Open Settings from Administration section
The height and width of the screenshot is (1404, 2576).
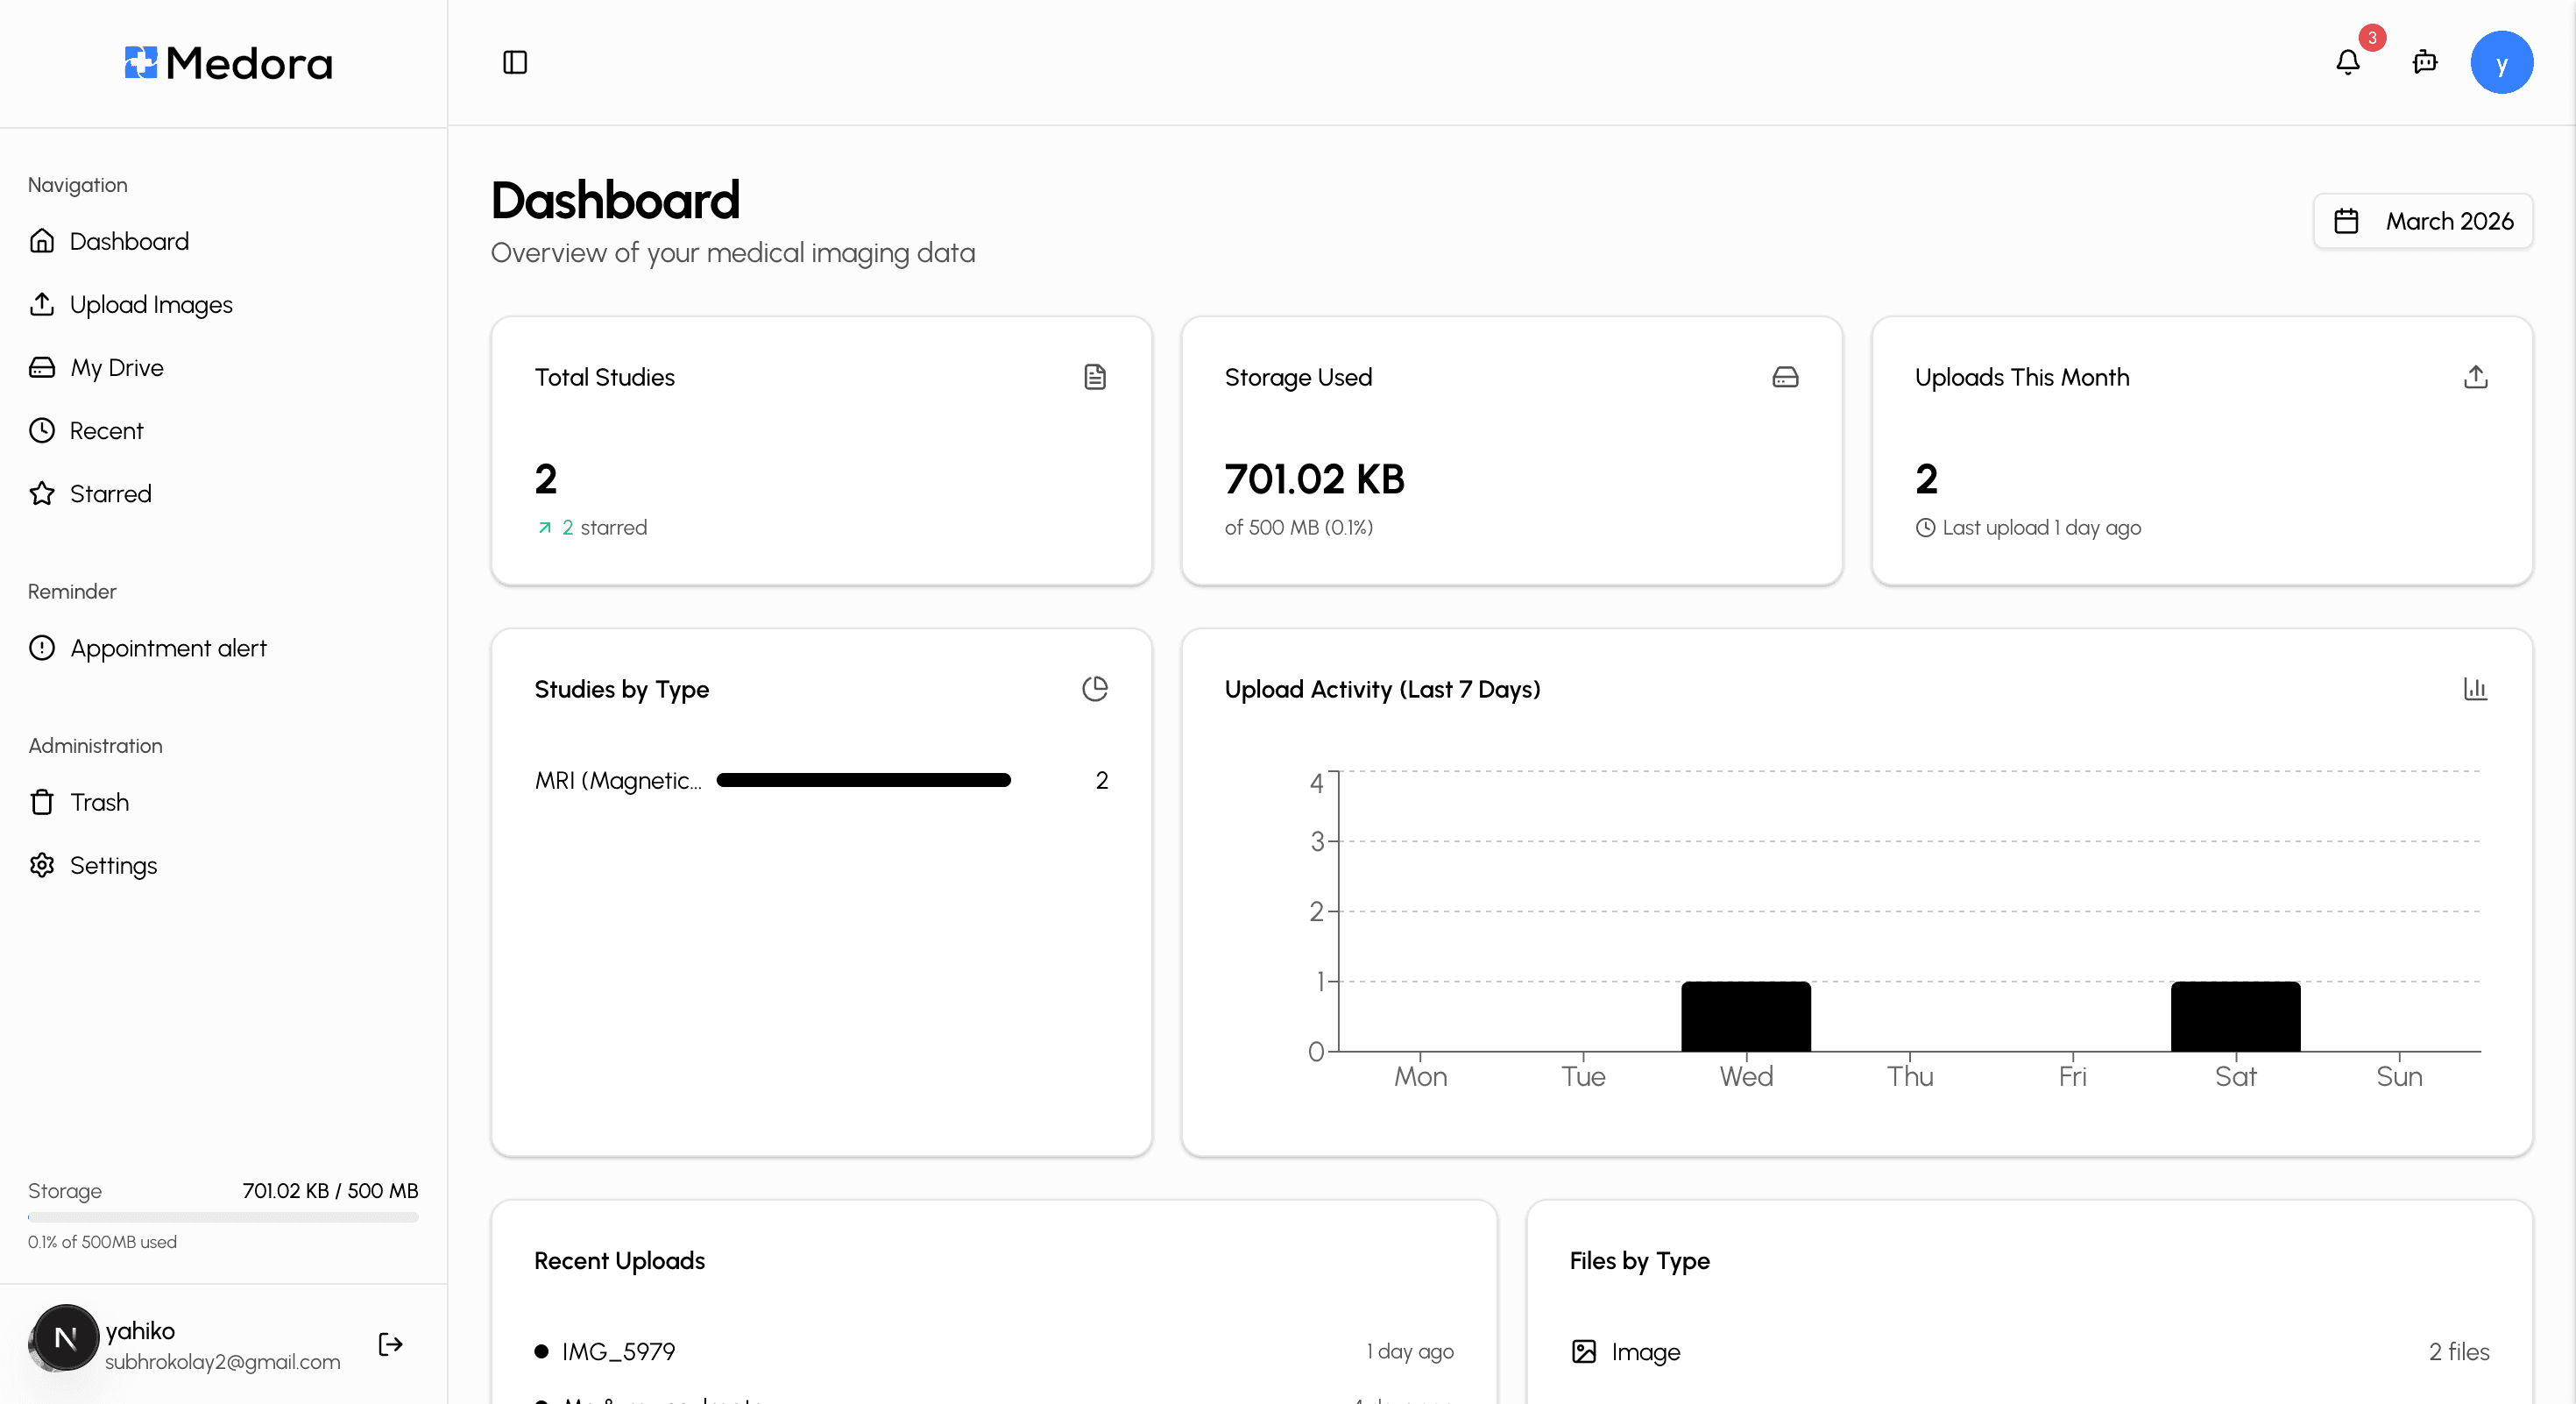click(x=113, y=865)
